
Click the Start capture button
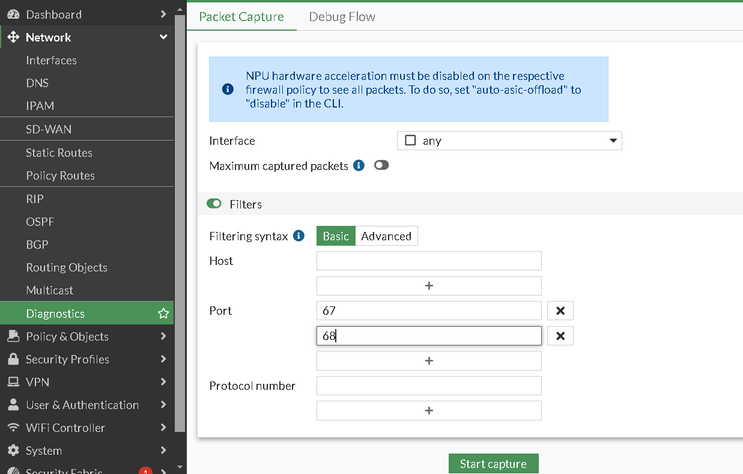(493, 463)
